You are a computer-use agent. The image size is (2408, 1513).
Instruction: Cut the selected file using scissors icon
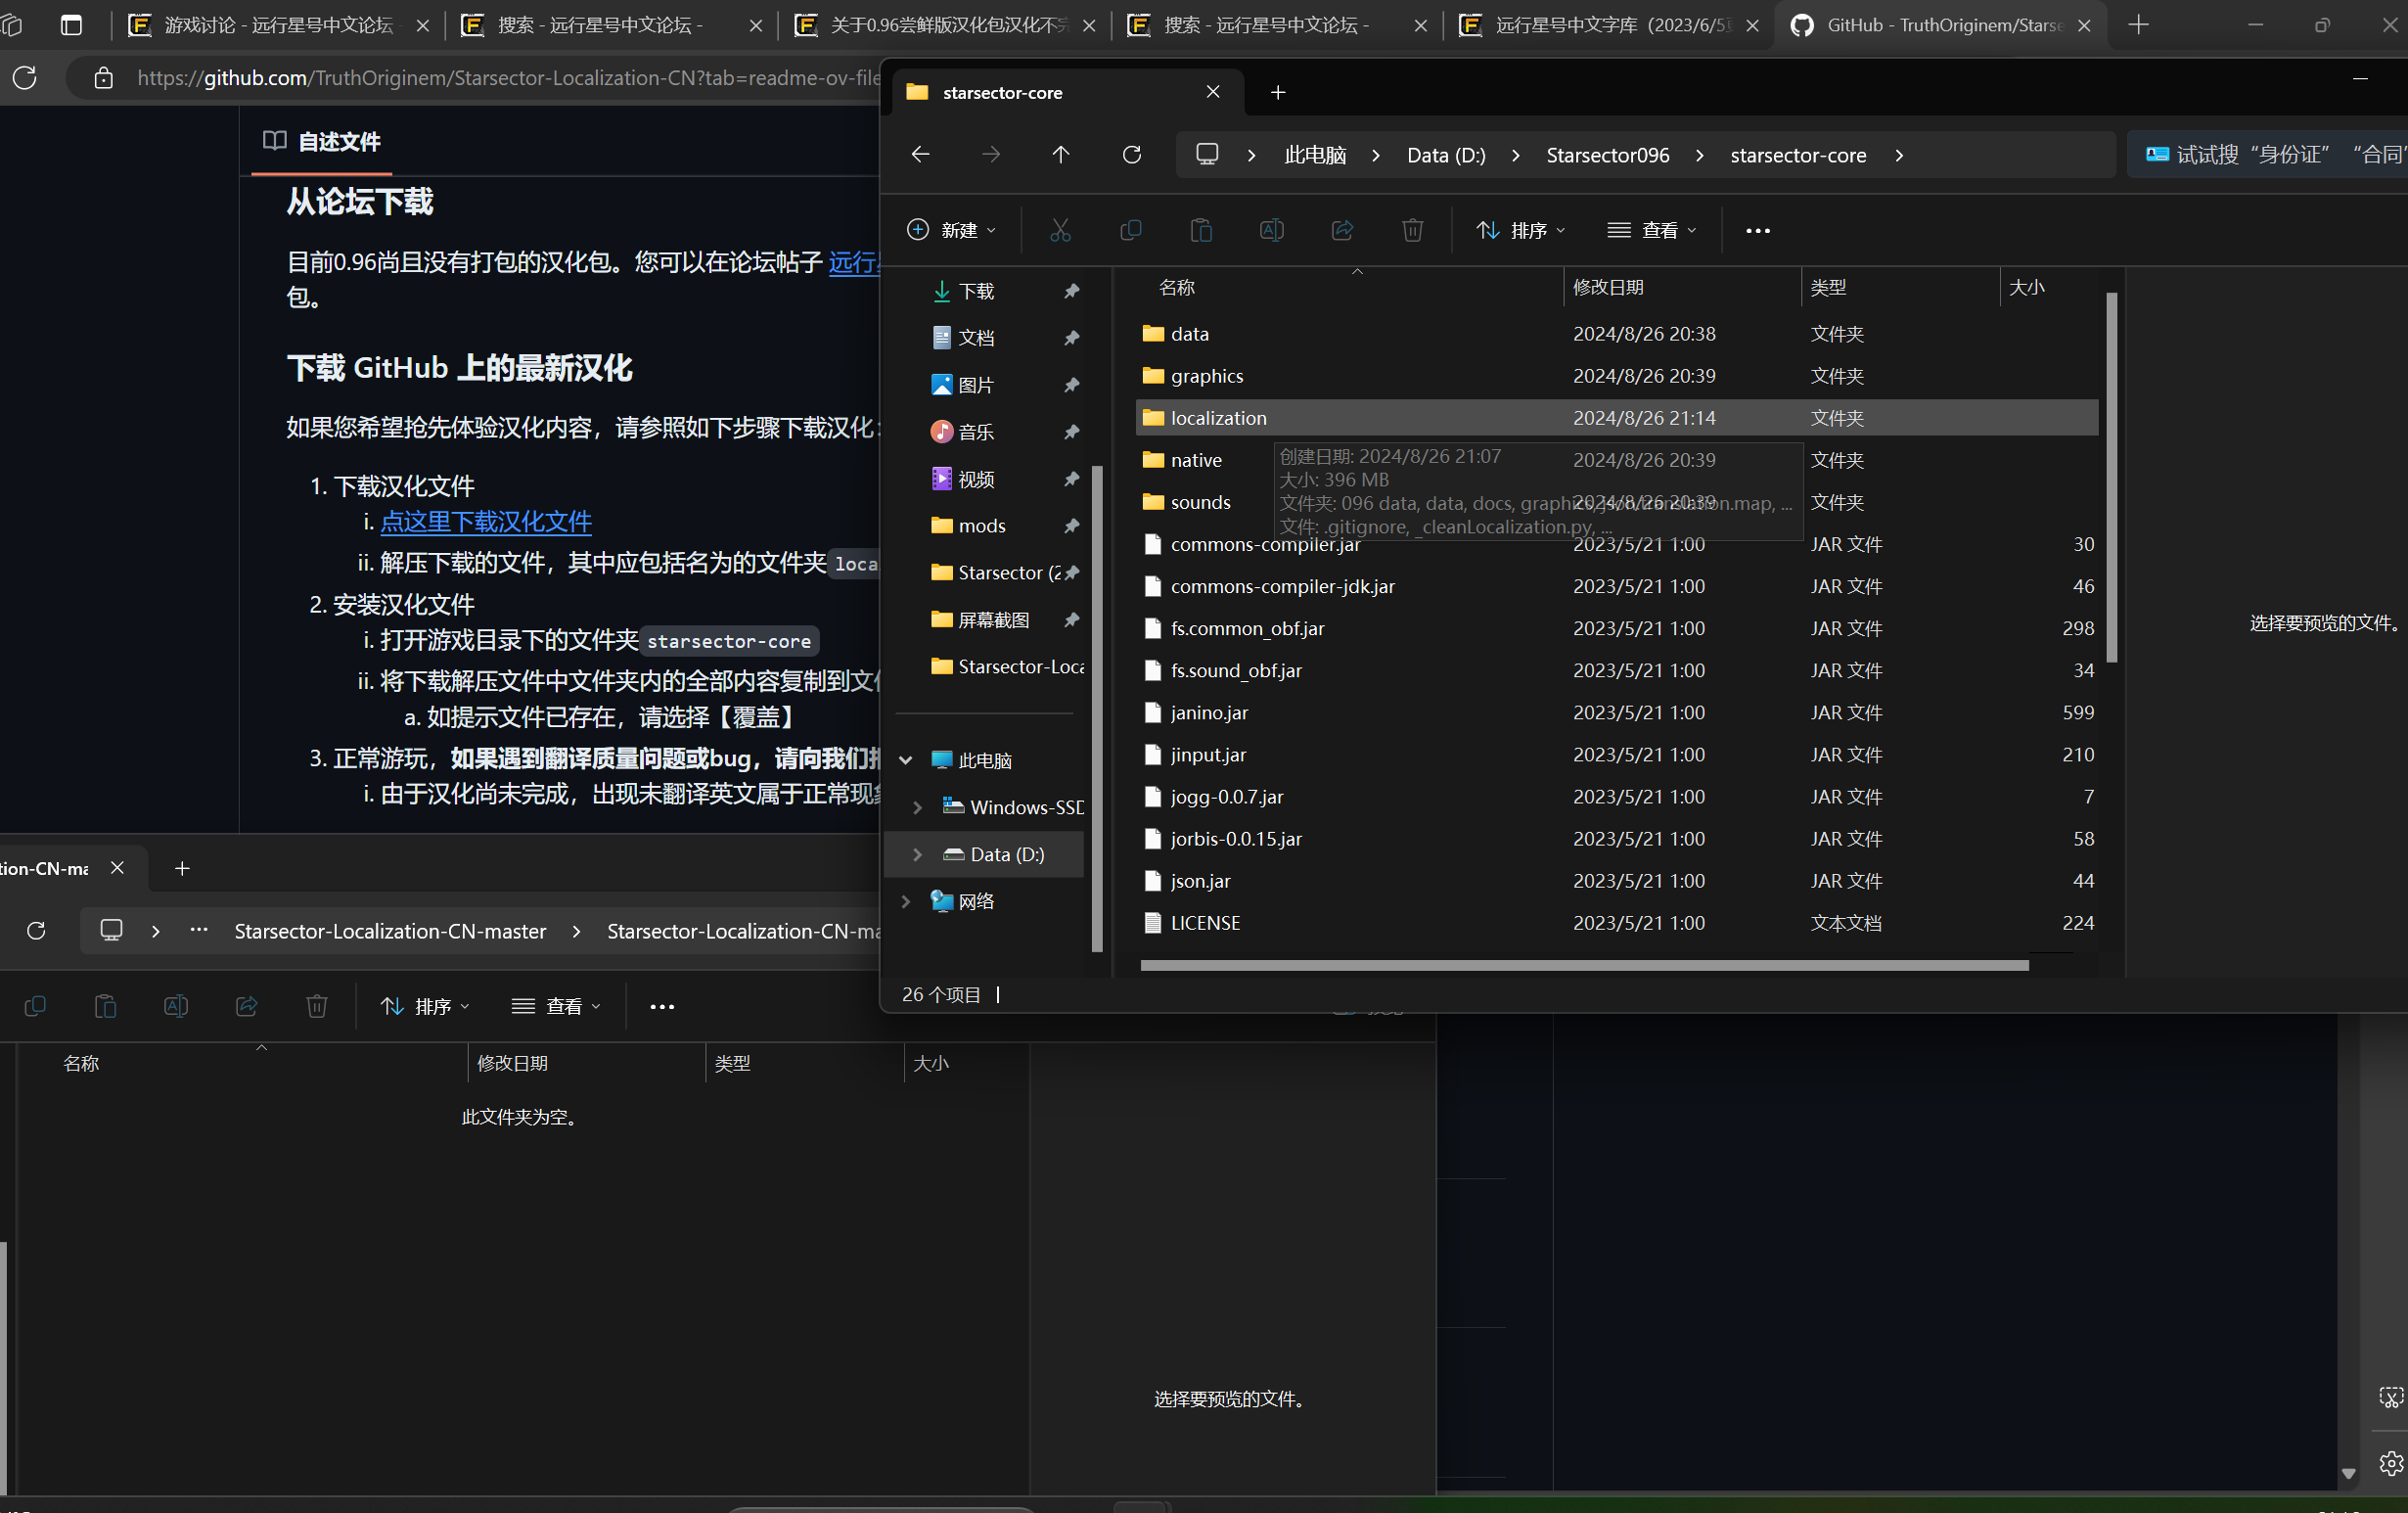point(1060,230)
